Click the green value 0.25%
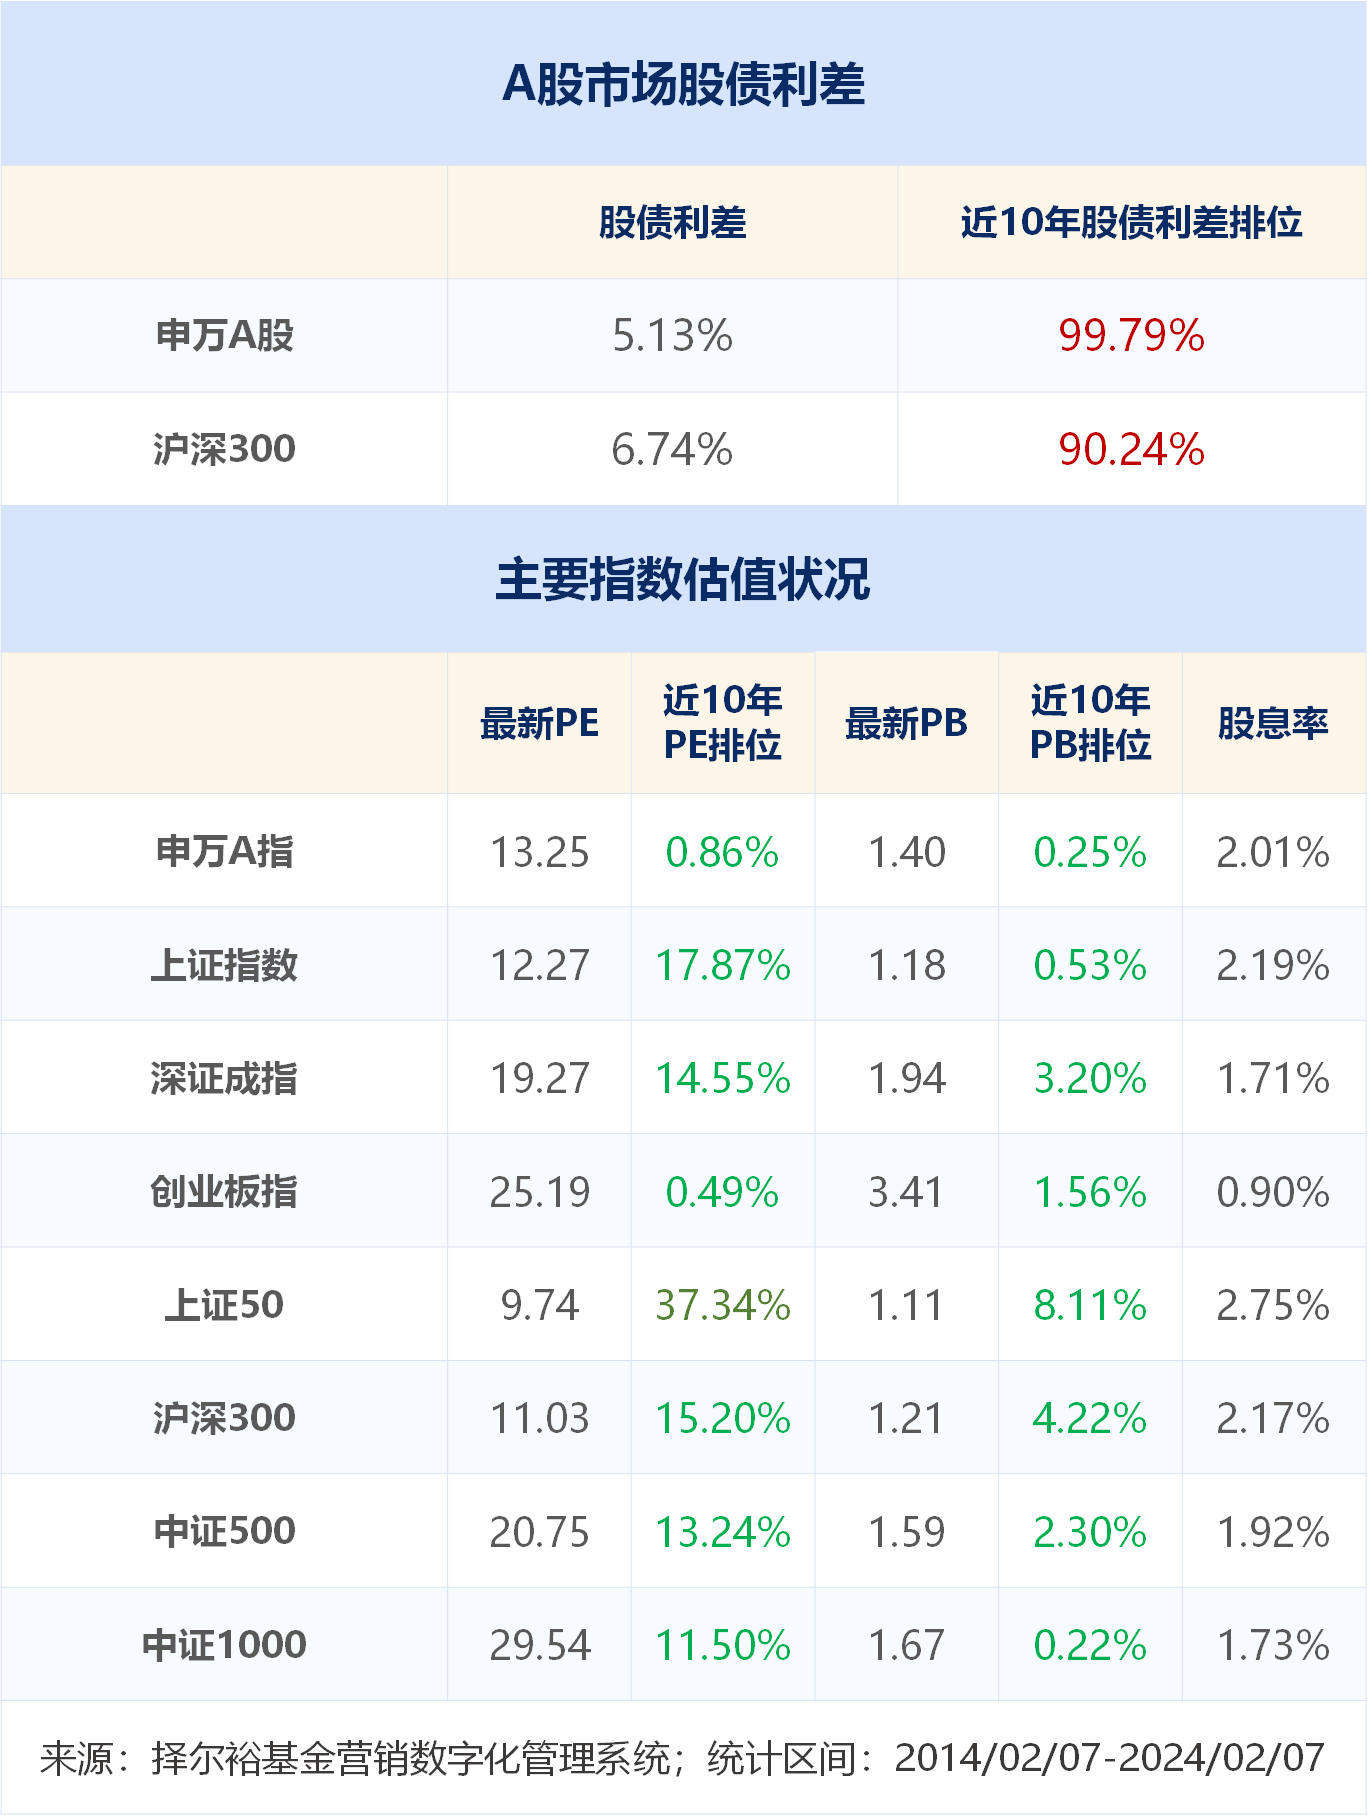The height and width of the screenshot is (1816, 1368). [x=1091, y=852]
